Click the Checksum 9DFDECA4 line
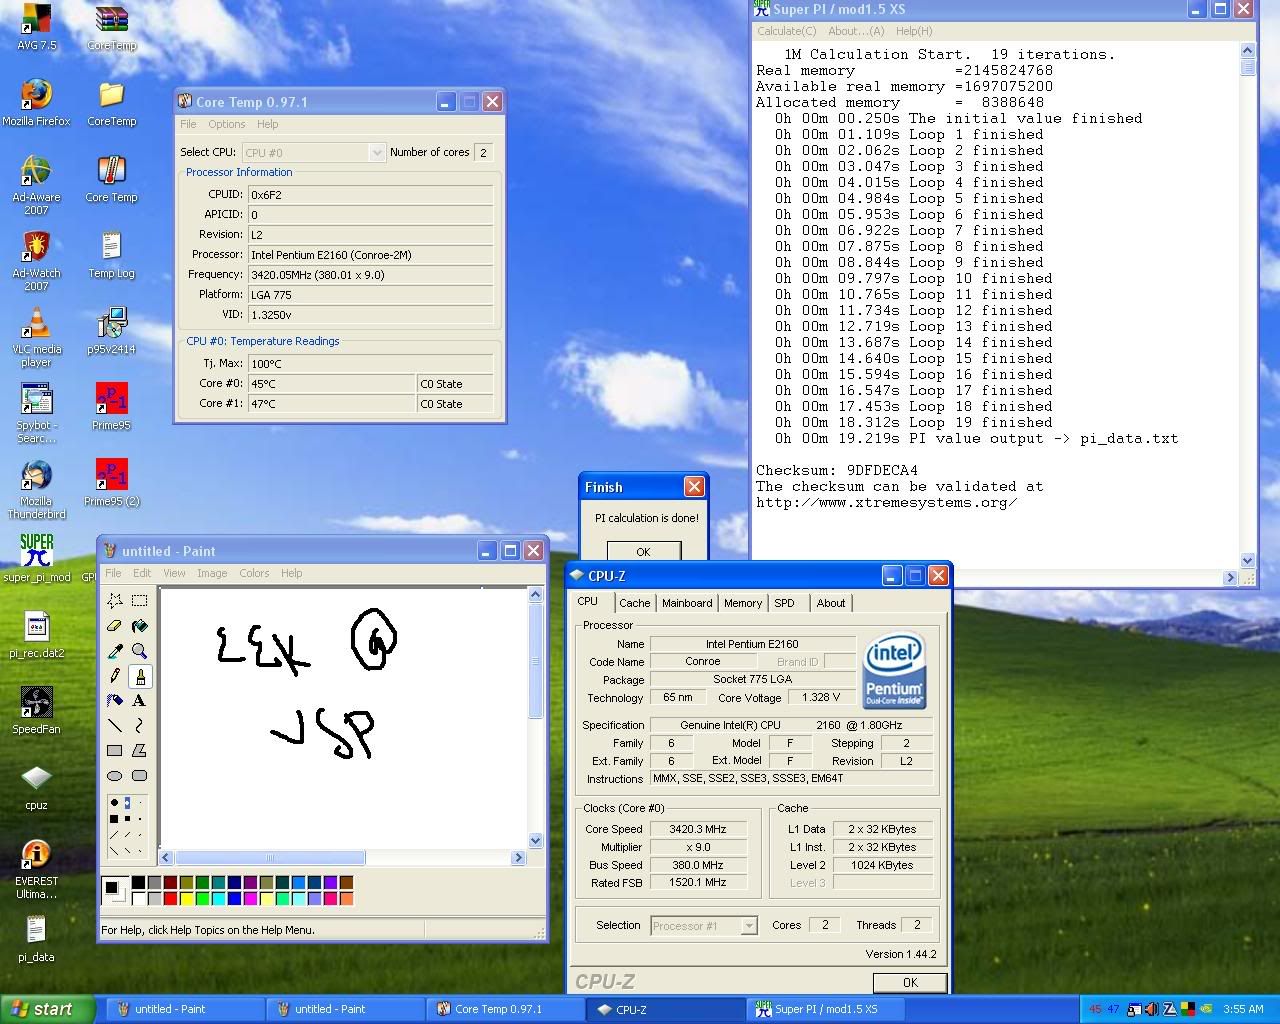Screen dimensions: 1280x1024 (836, 470)
